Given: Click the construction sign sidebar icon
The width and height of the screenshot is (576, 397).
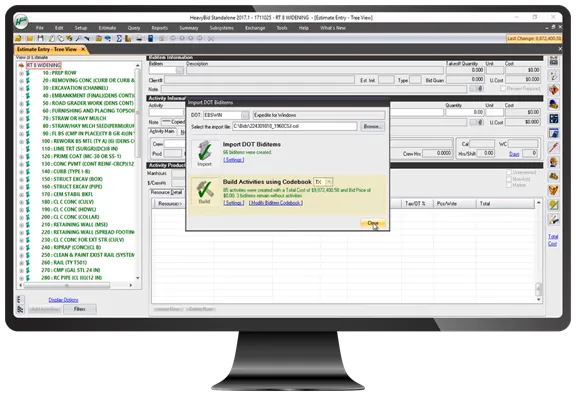Looking at the screenshot, I should click(554, 90).
